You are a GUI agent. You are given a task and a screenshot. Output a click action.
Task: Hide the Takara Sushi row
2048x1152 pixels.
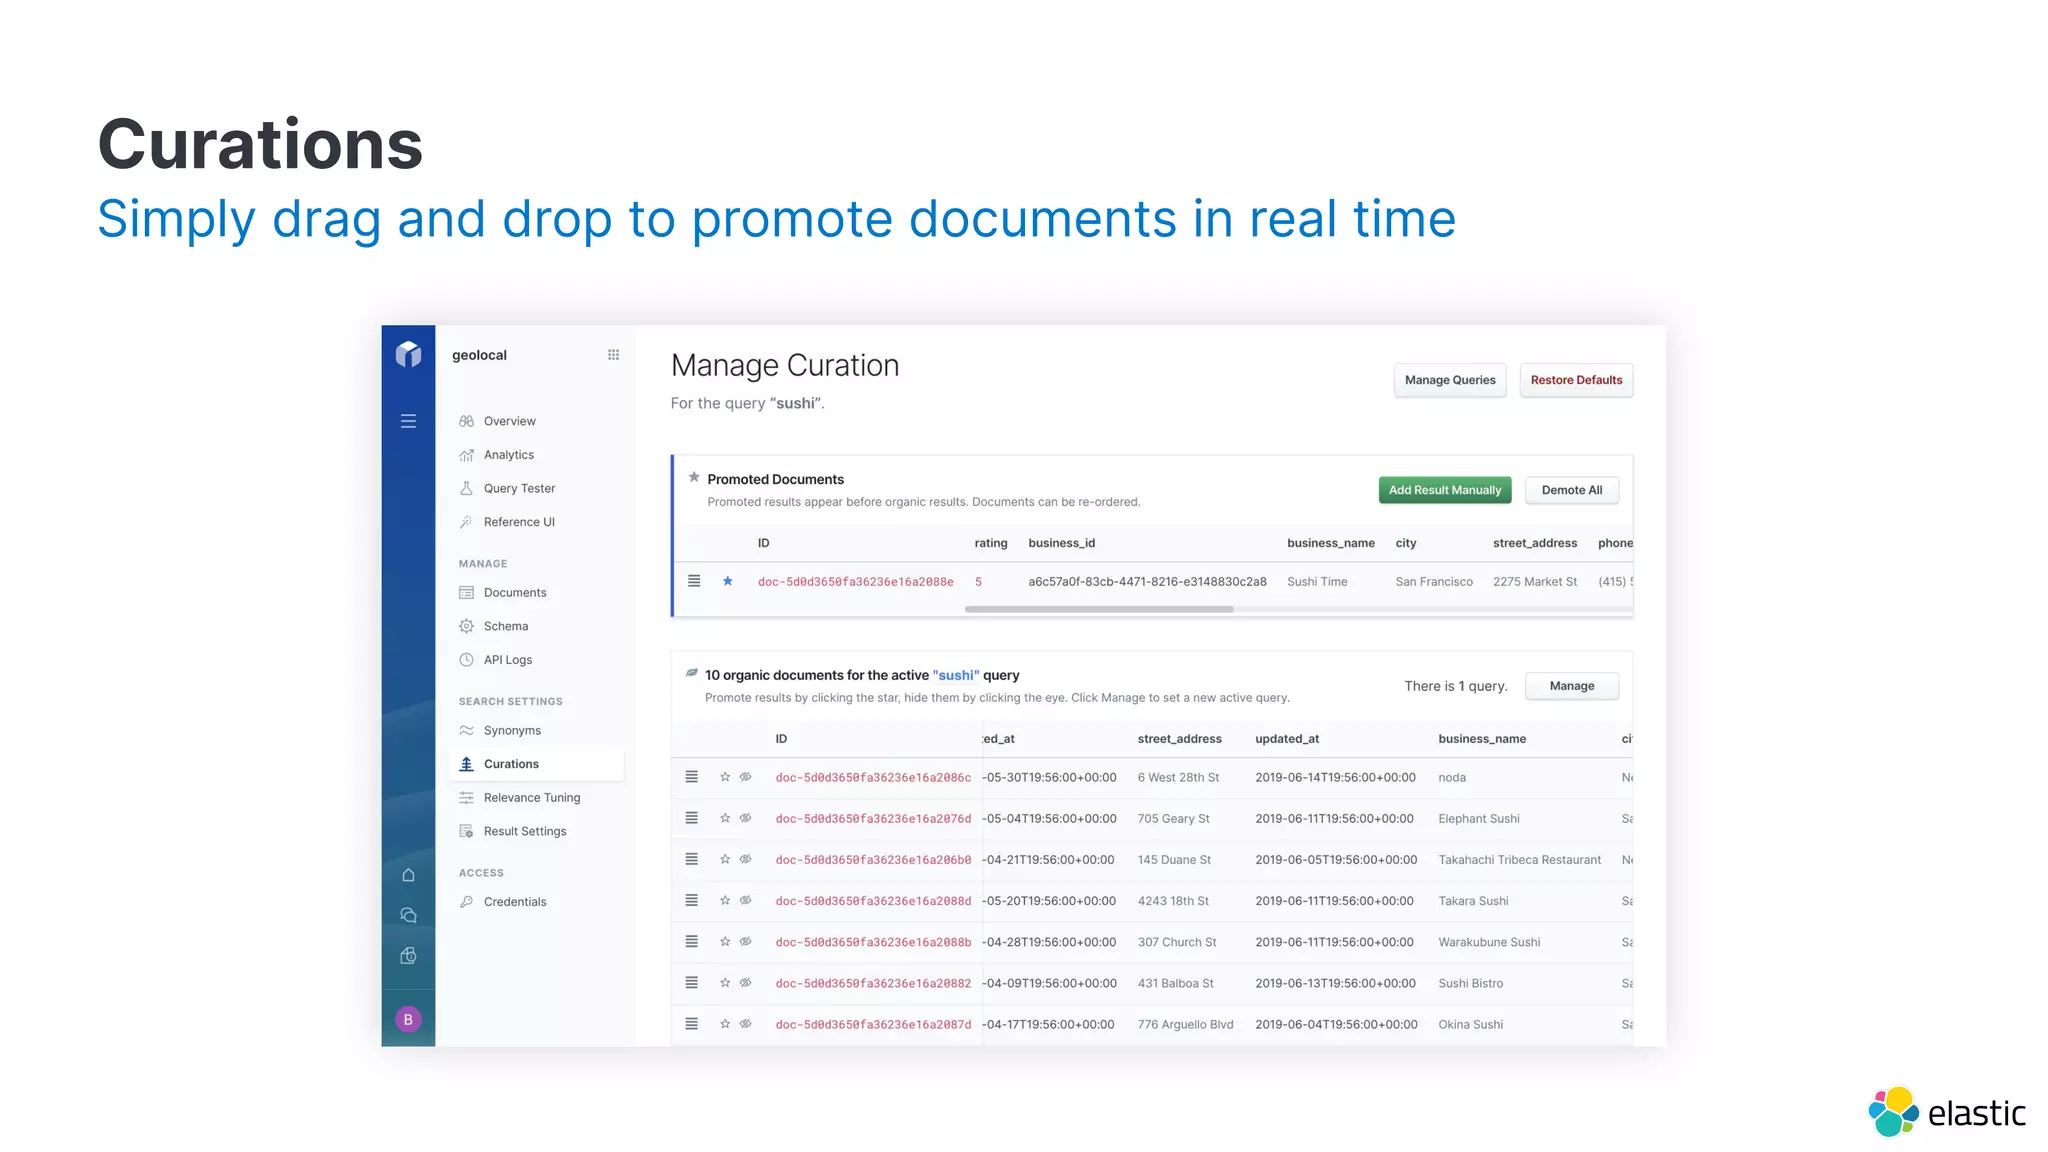[745, 900]
